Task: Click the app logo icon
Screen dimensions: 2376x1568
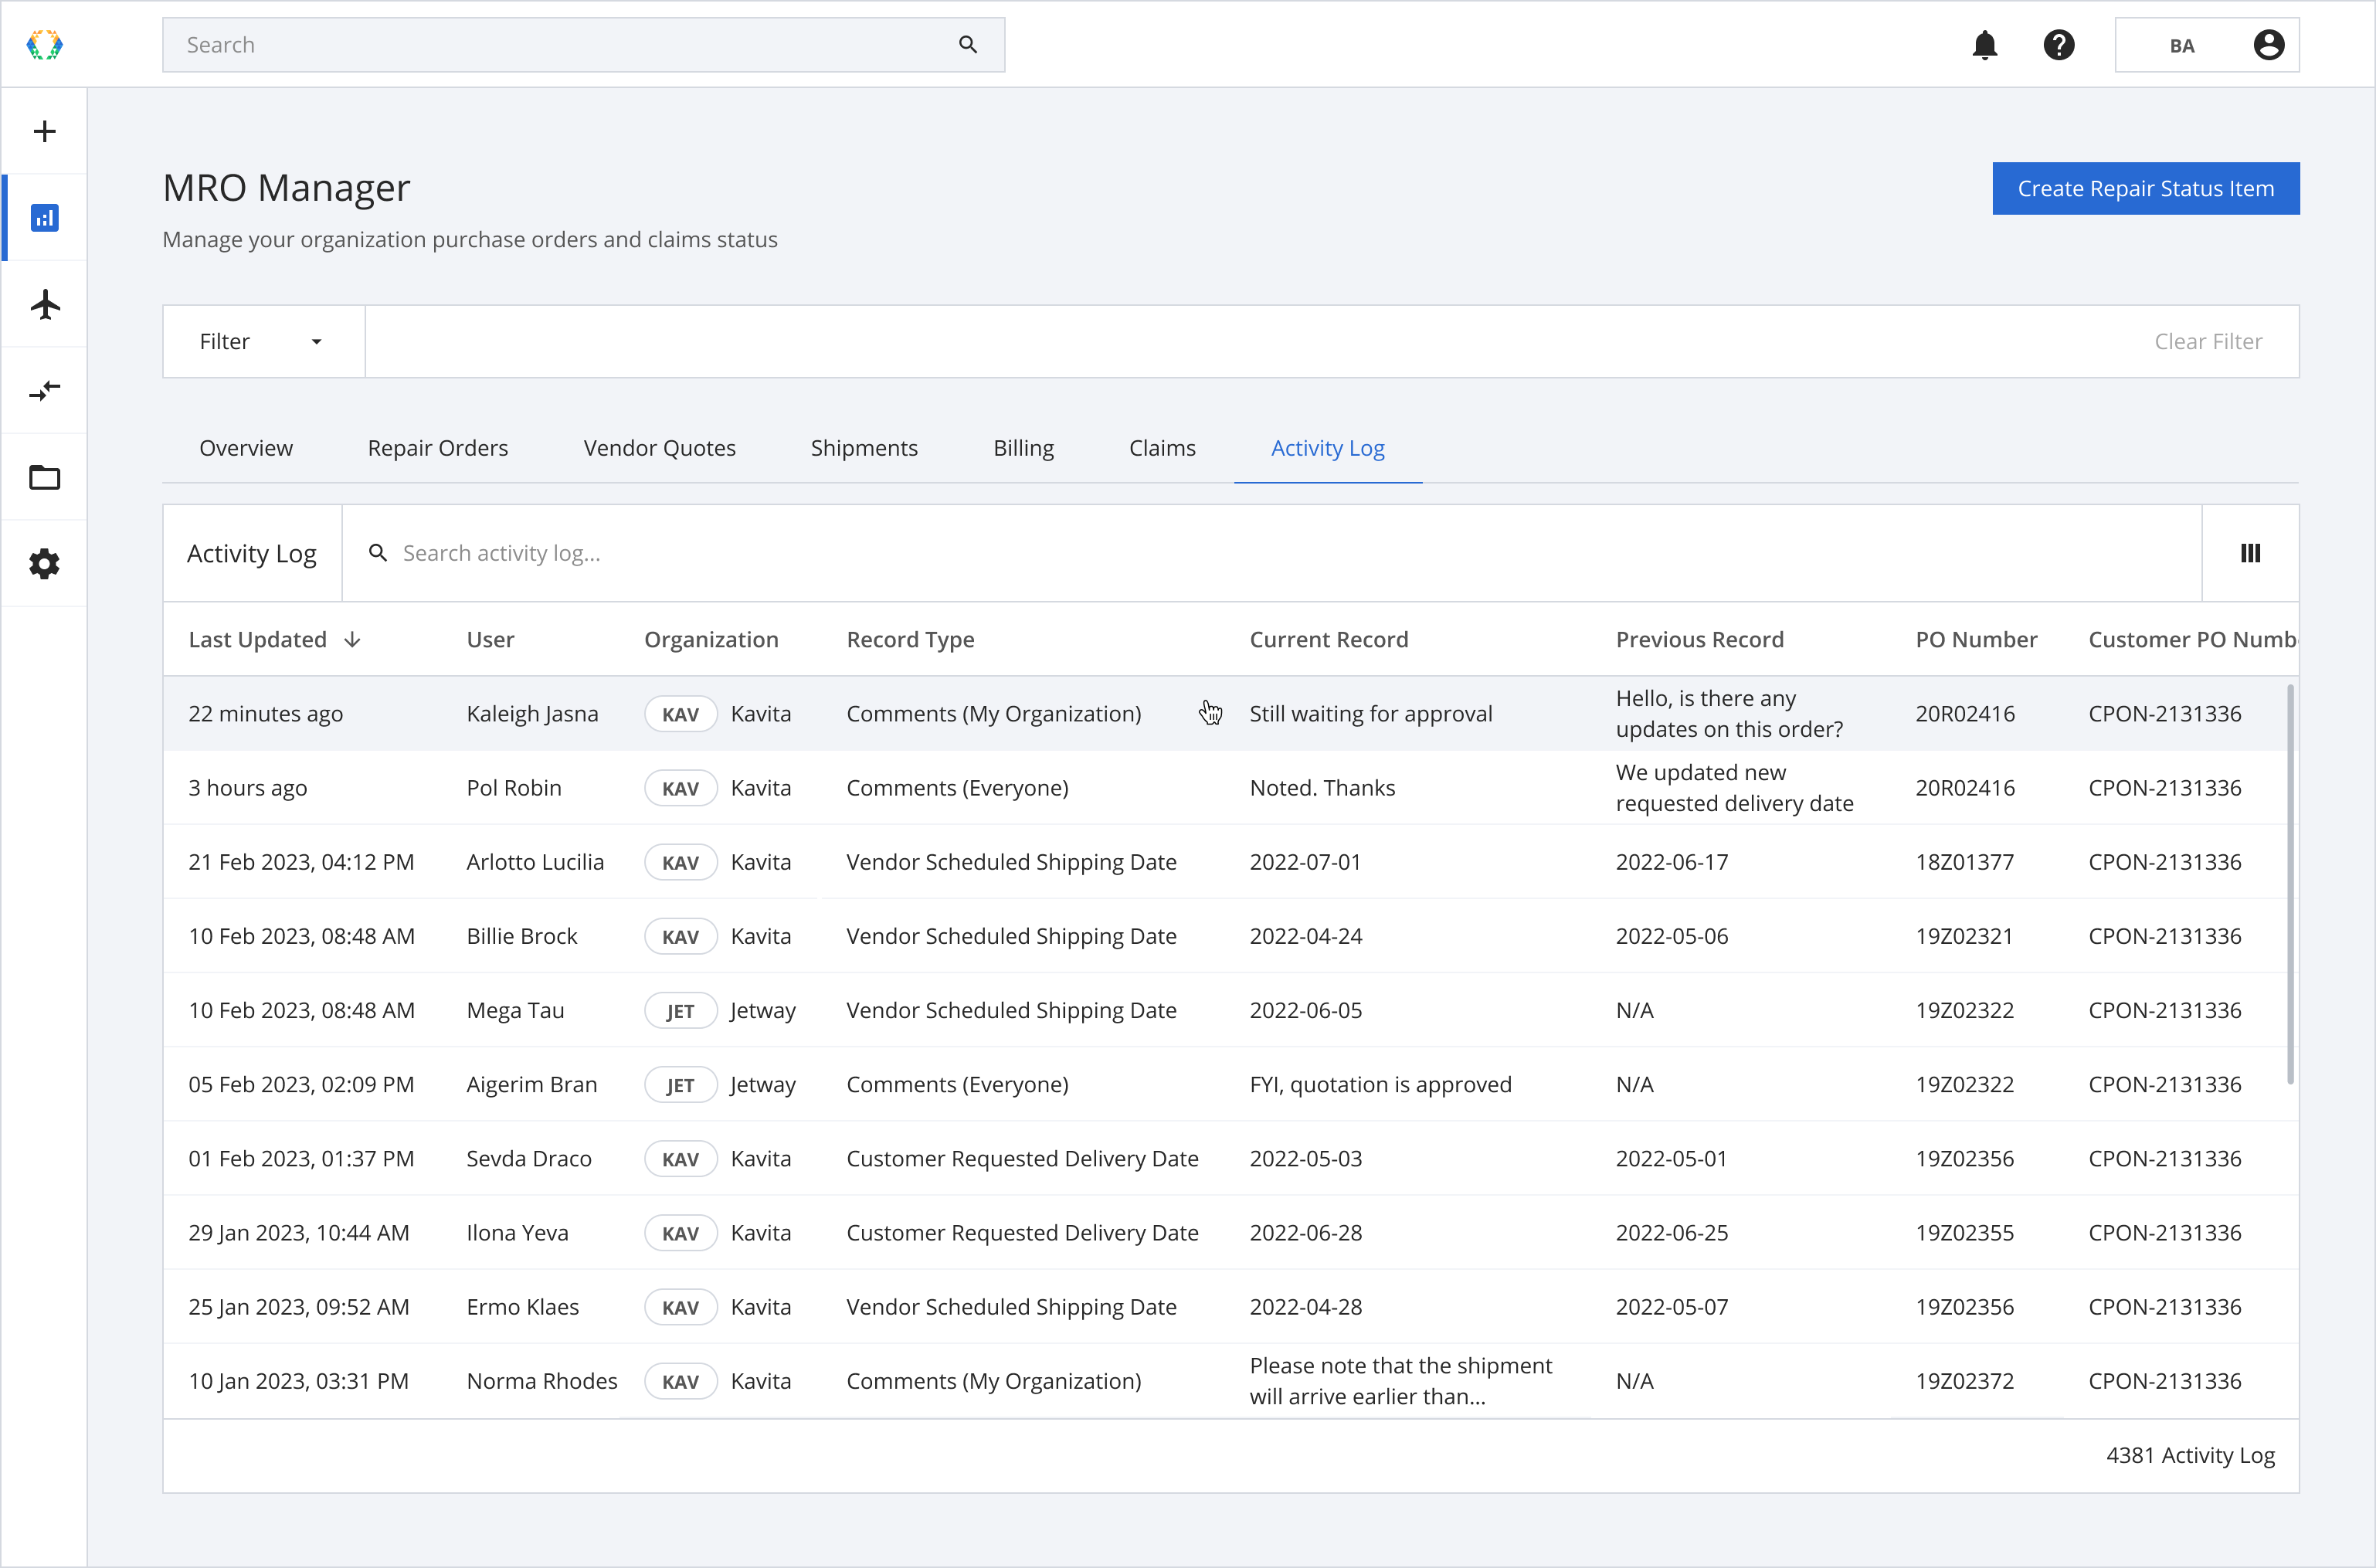Action: tap(44, 45)
